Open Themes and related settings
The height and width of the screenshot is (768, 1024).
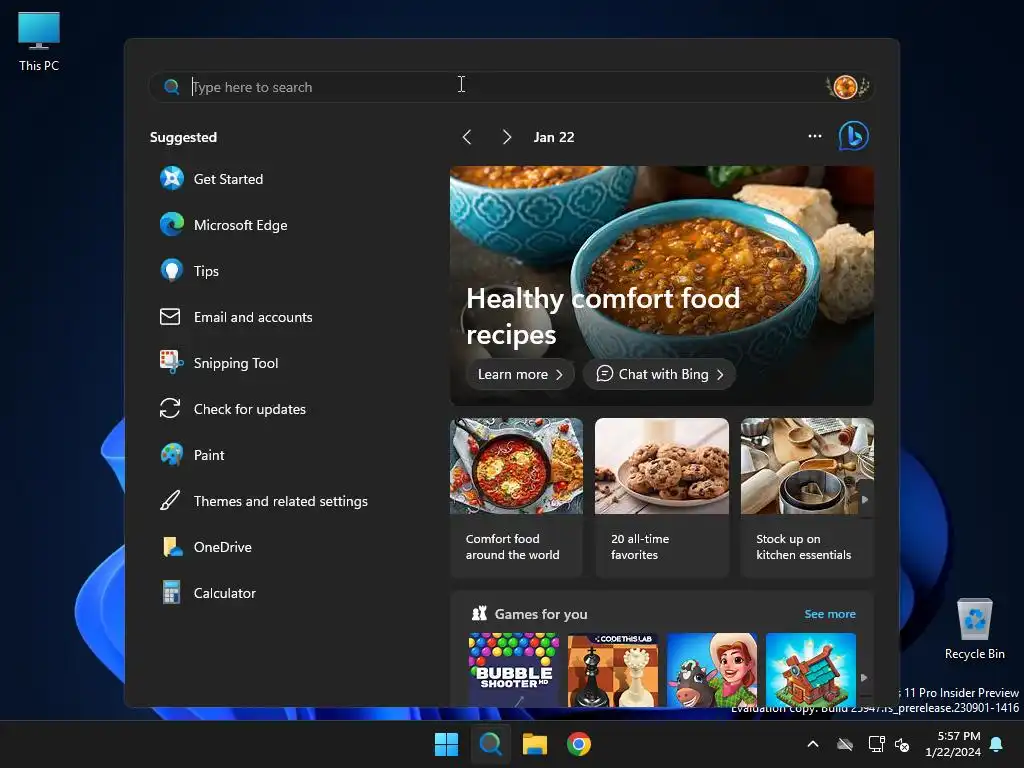[264, 501]
